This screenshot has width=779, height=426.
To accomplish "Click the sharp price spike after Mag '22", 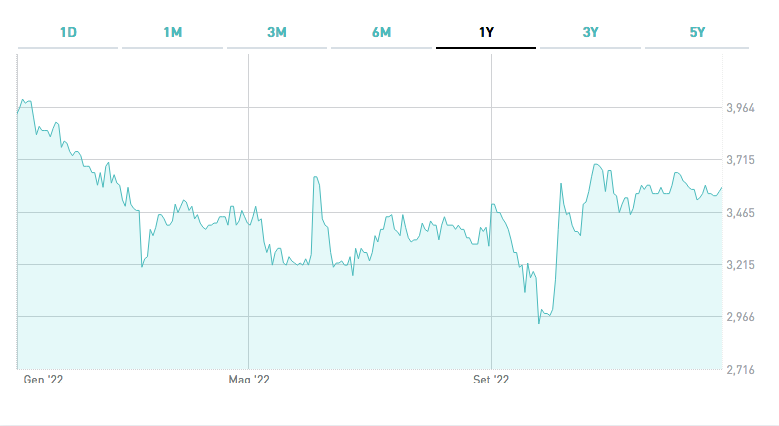I will (x=315, y=177).
